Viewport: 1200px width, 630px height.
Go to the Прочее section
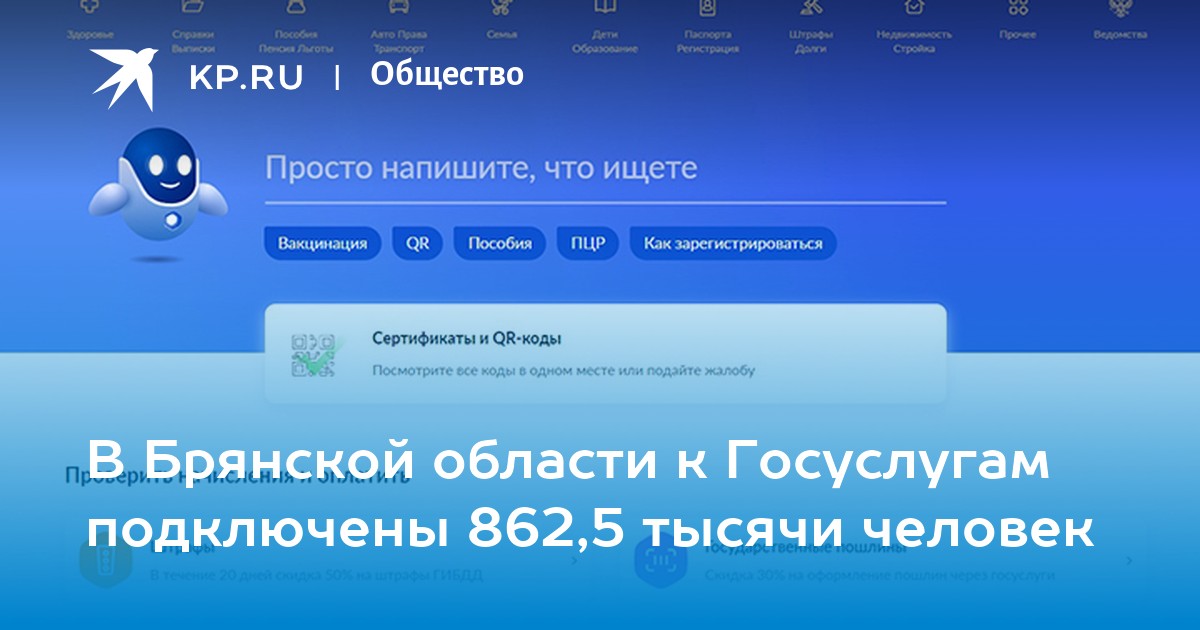pyautogui.click(x=1018, y=34)
